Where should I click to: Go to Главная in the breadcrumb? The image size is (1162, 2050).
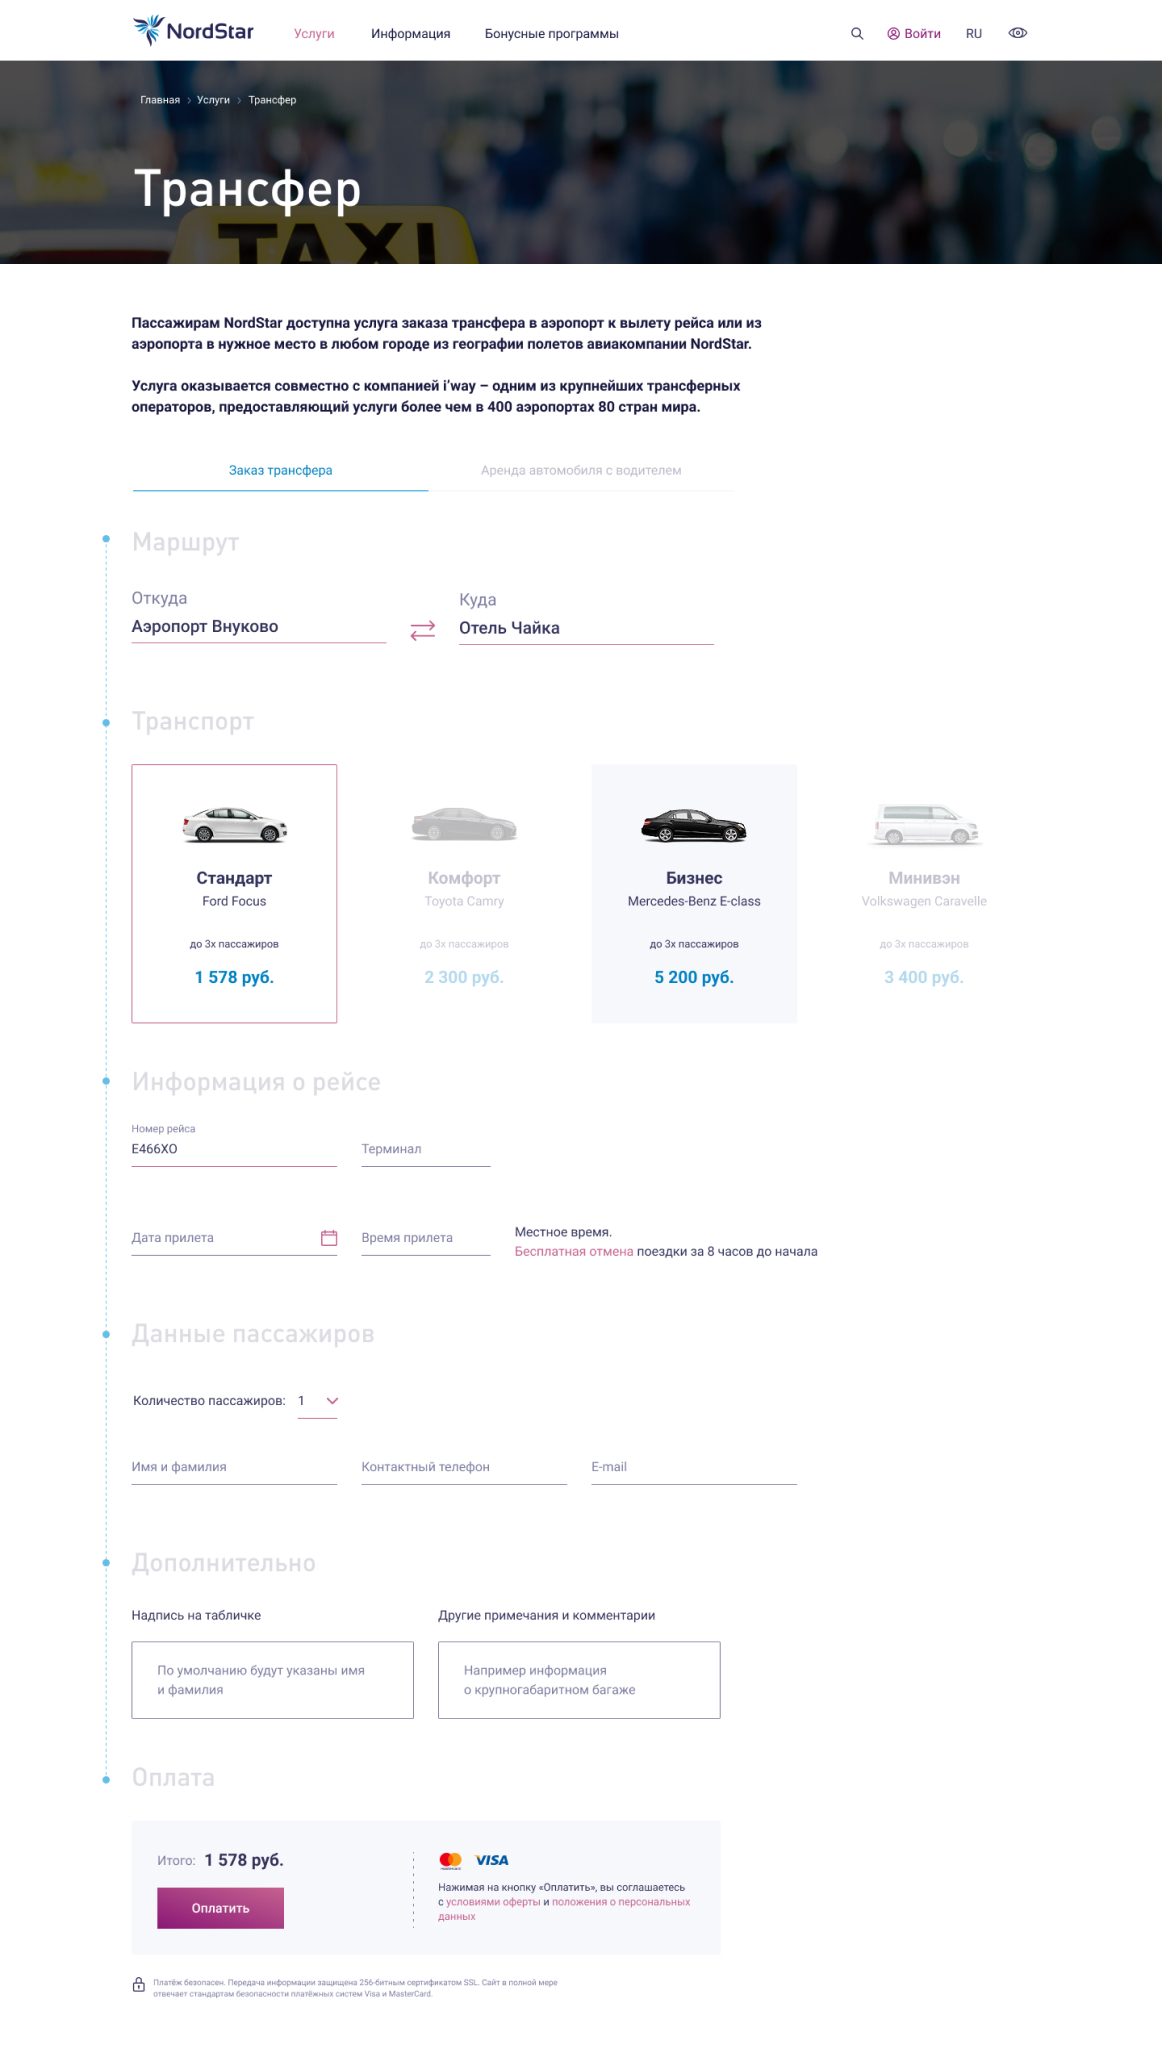click(160, 100)
